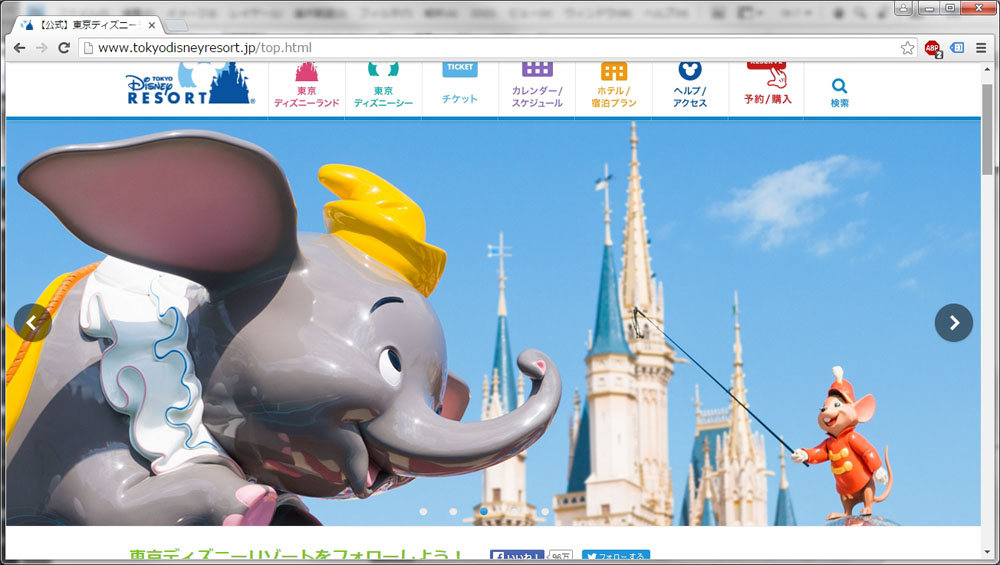Click the page vertical scrollbar thumb
This screenshot has height=565, width=1000.
pos(989,128)
